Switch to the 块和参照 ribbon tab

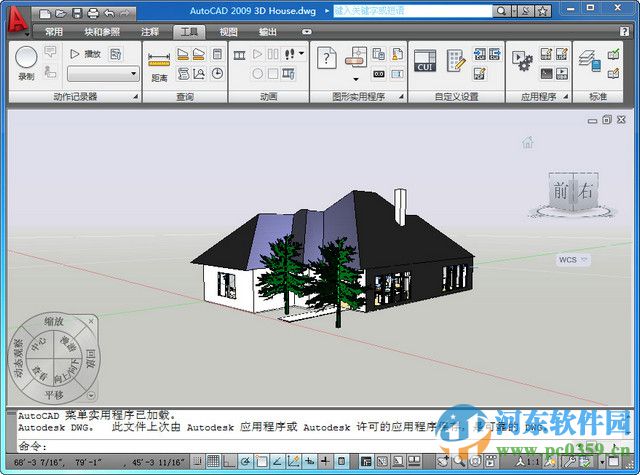coord(102,32)
